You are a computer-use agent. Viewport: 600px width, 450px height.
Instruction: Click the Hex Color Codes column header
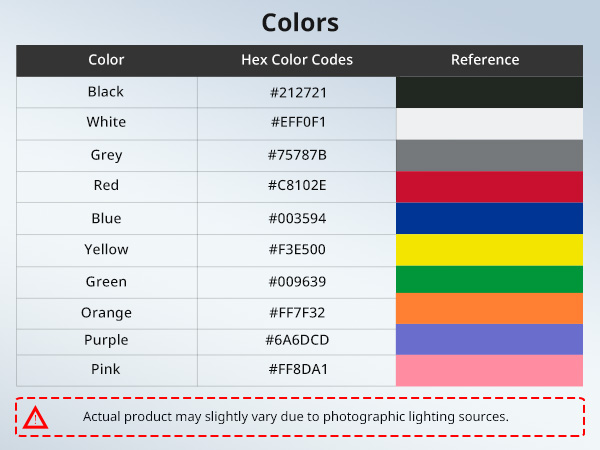297,60
